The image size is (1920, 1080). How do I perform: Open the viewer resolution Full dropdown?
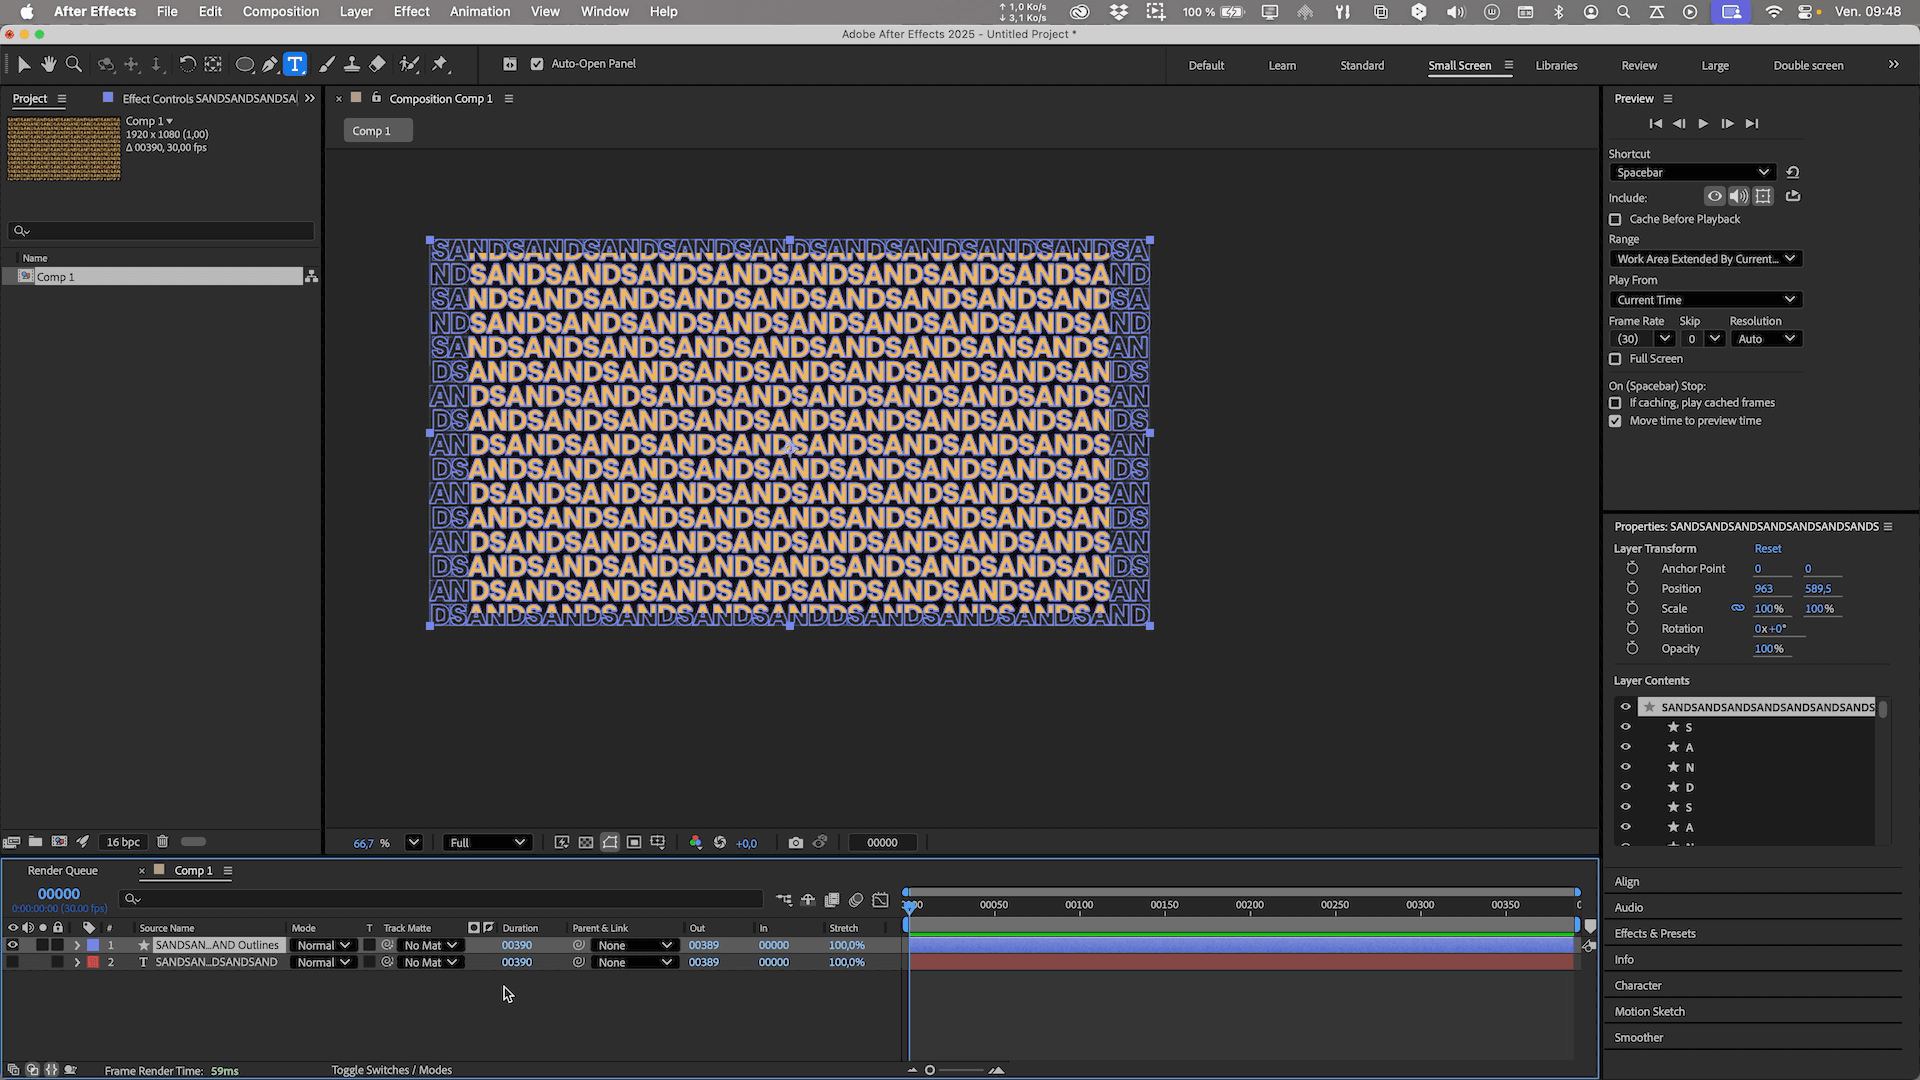point(487,843)
